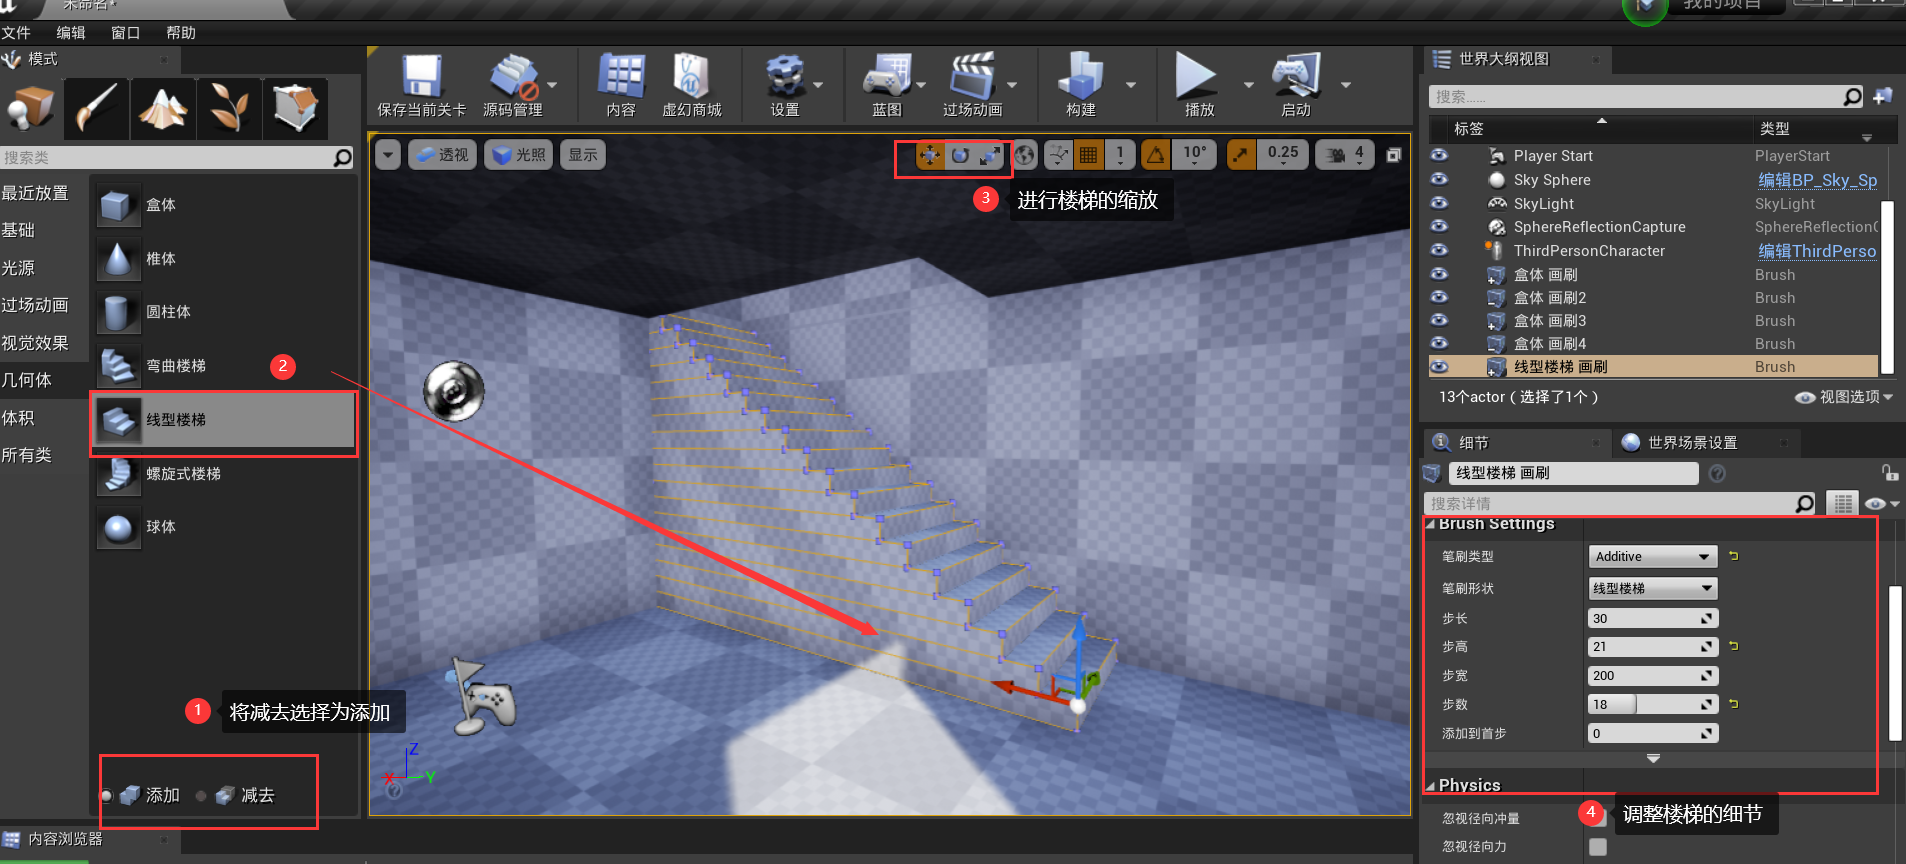Open the 编辑BP_Sky_Sp blueprint link

[x=1817, y=180]
